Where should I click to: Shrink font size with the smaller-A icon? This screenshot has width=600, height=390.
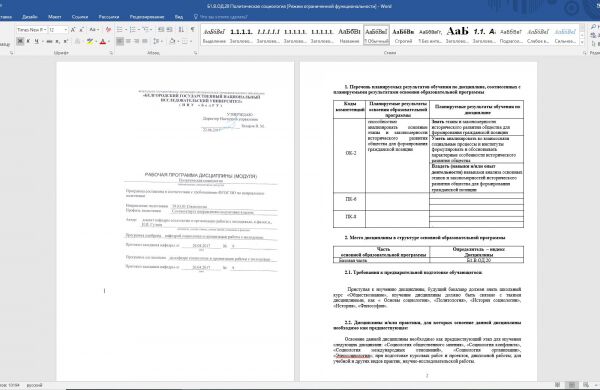pyautogui.click(x=82, y=29)
